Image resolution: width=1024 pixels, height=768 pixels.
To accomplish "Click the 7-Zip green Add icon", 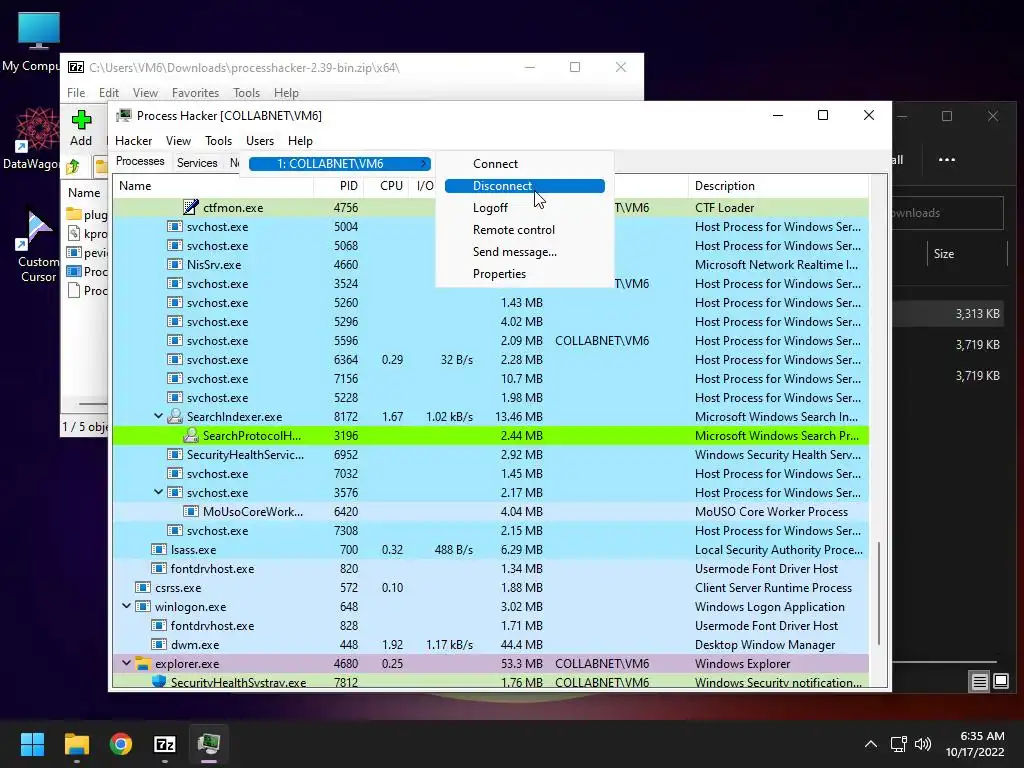I will click(x=81, y=120).
